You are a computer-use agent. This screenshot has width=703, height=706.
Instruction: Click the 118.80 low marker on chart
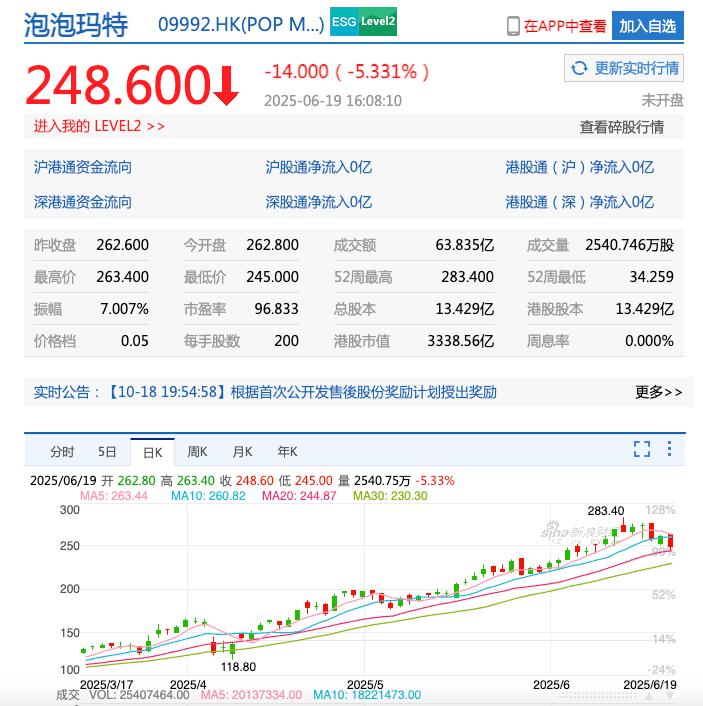[x=238, y=667]
